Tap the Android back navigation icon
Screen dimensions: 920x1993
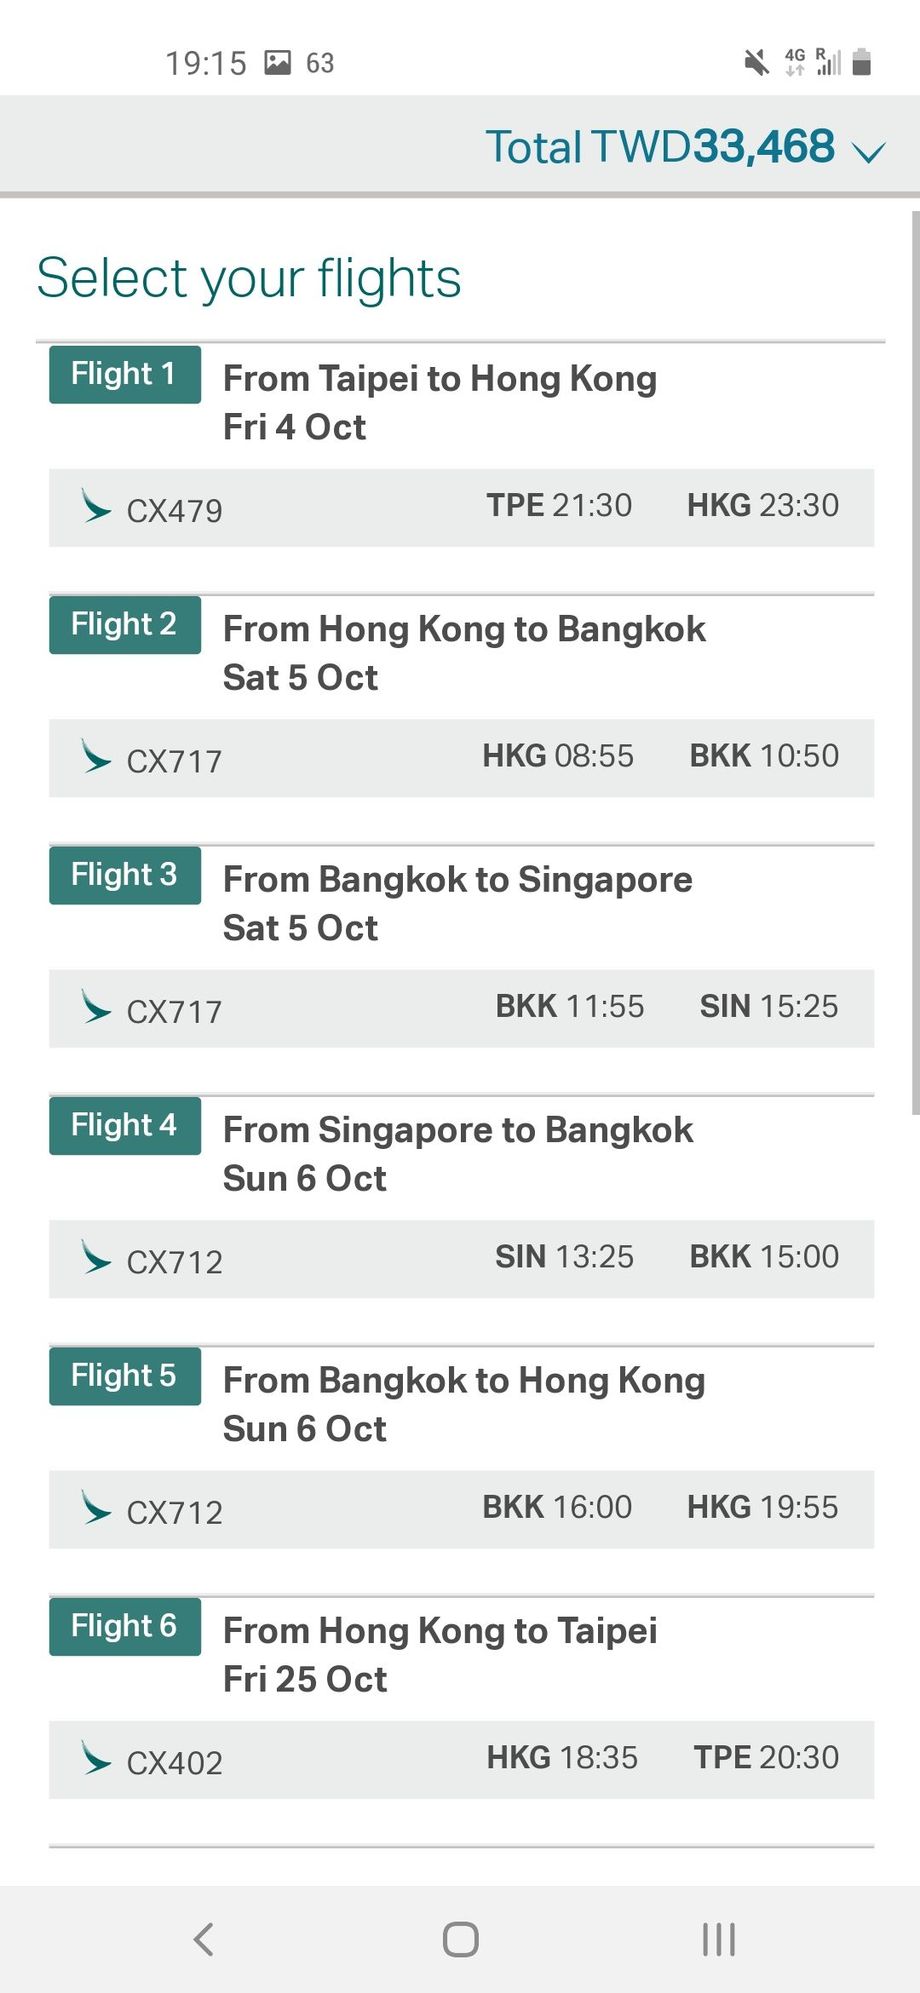point(204,1939)
